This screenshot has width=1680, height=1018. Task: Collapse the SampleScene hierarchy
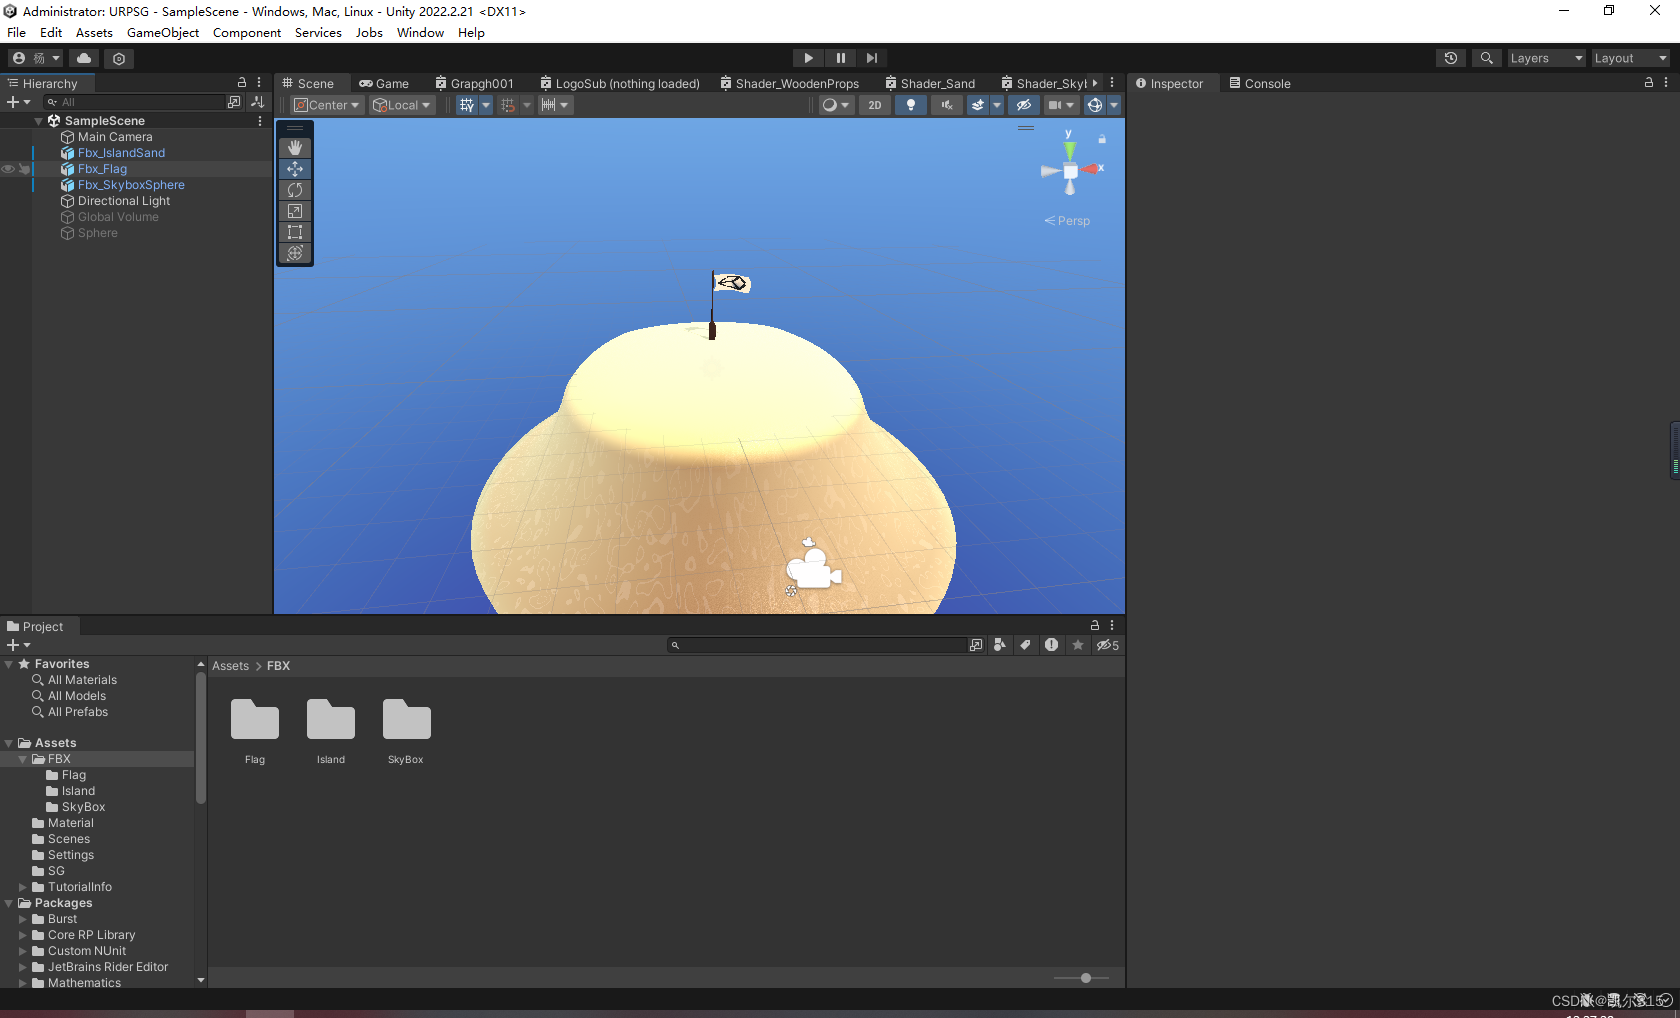(39, 120)
